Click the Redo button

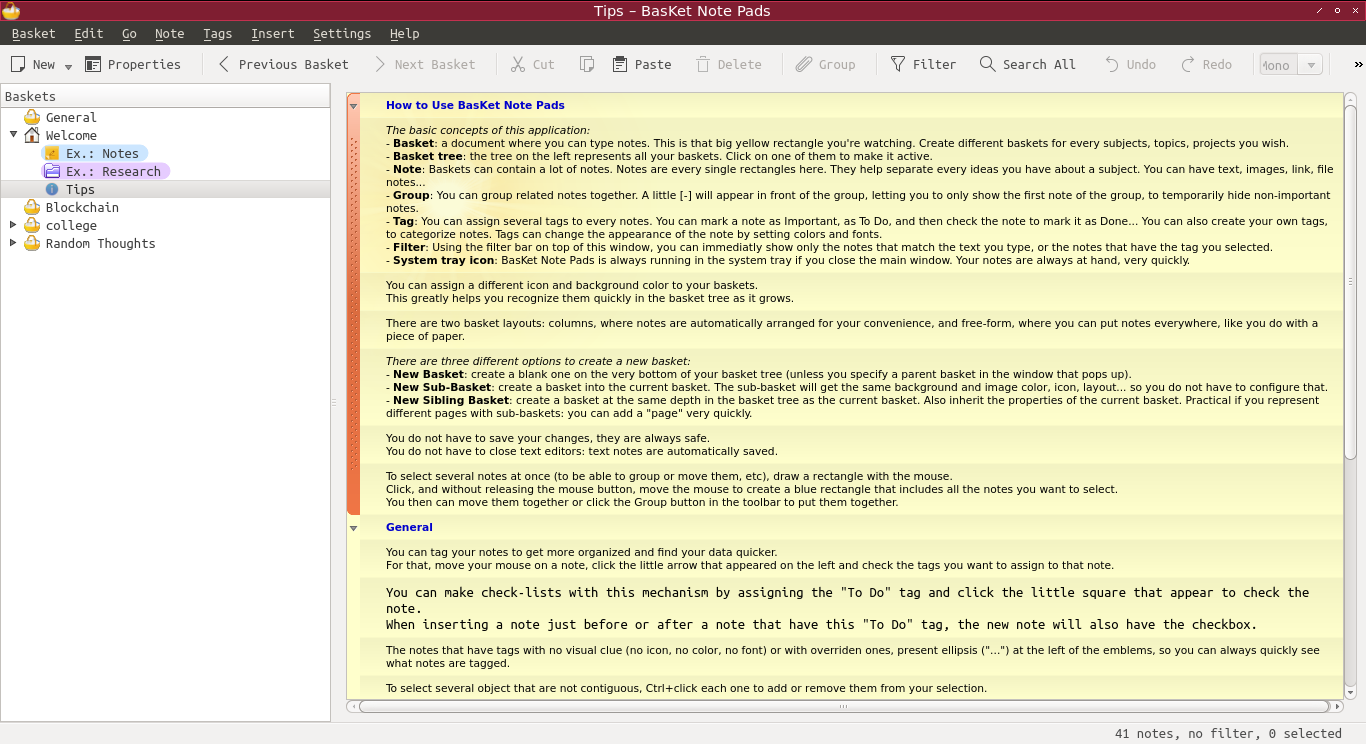[1206, 64]
